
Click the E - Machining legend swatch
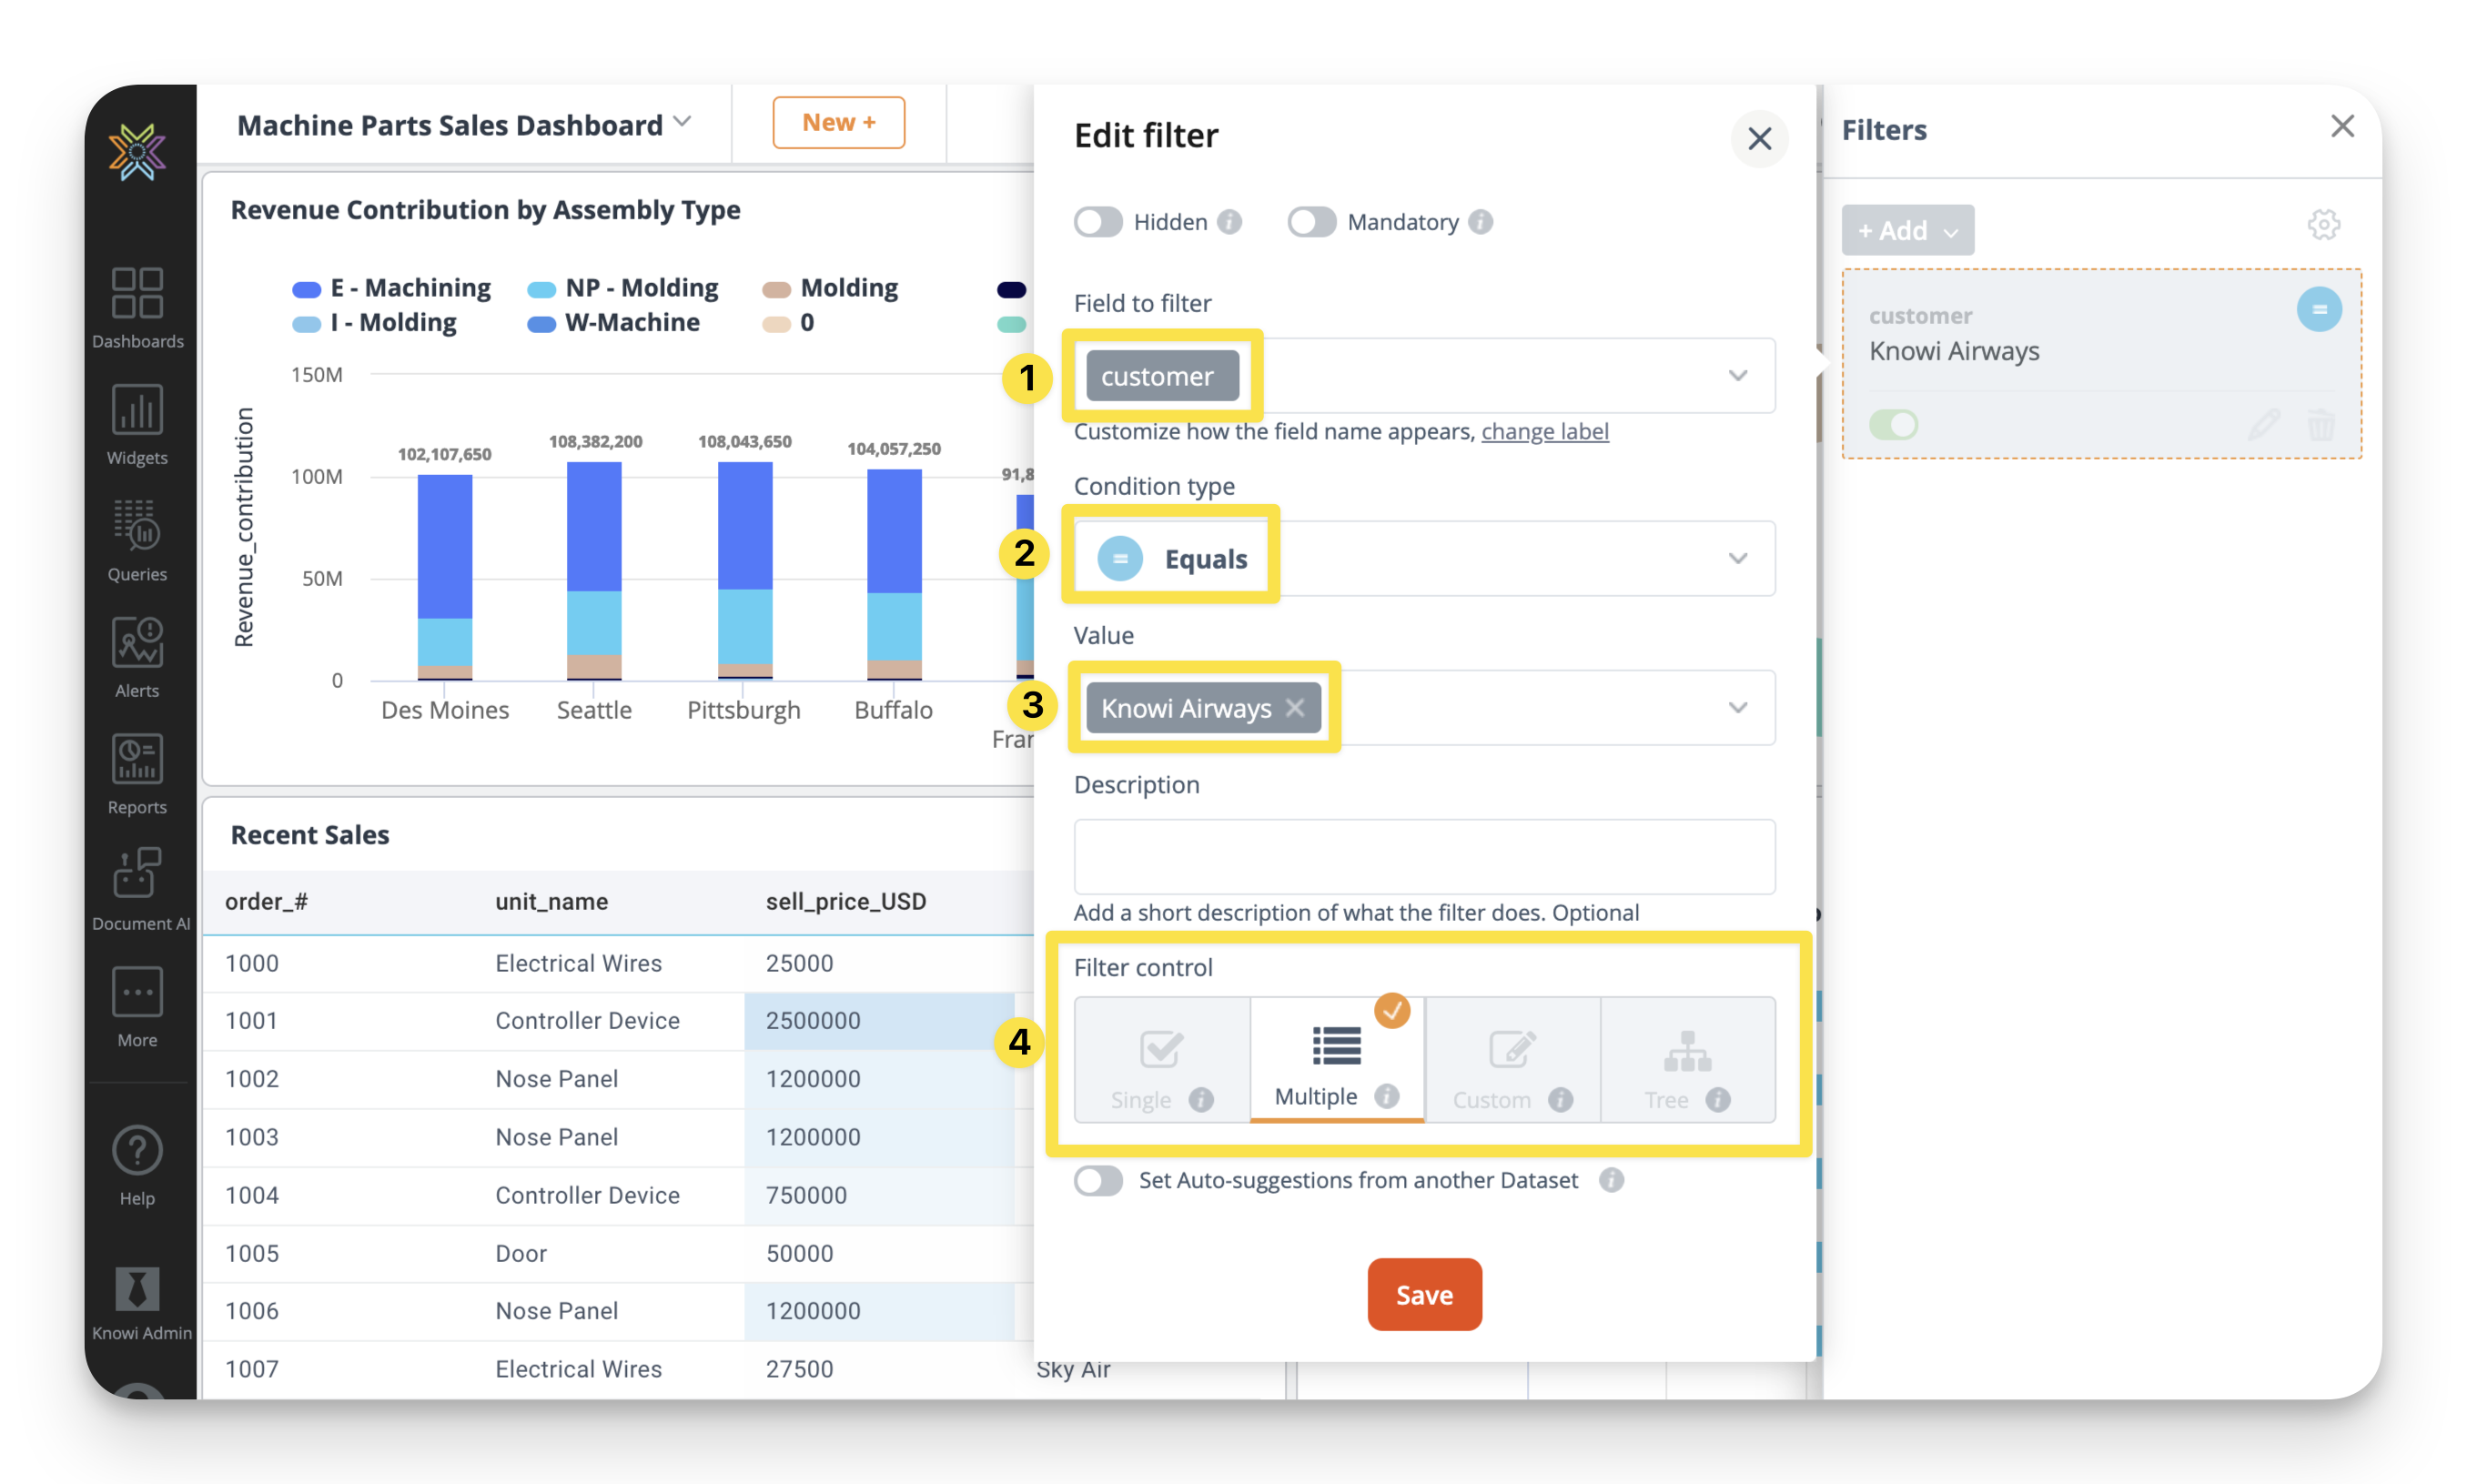pyautogui.click(x=306, y=289)
